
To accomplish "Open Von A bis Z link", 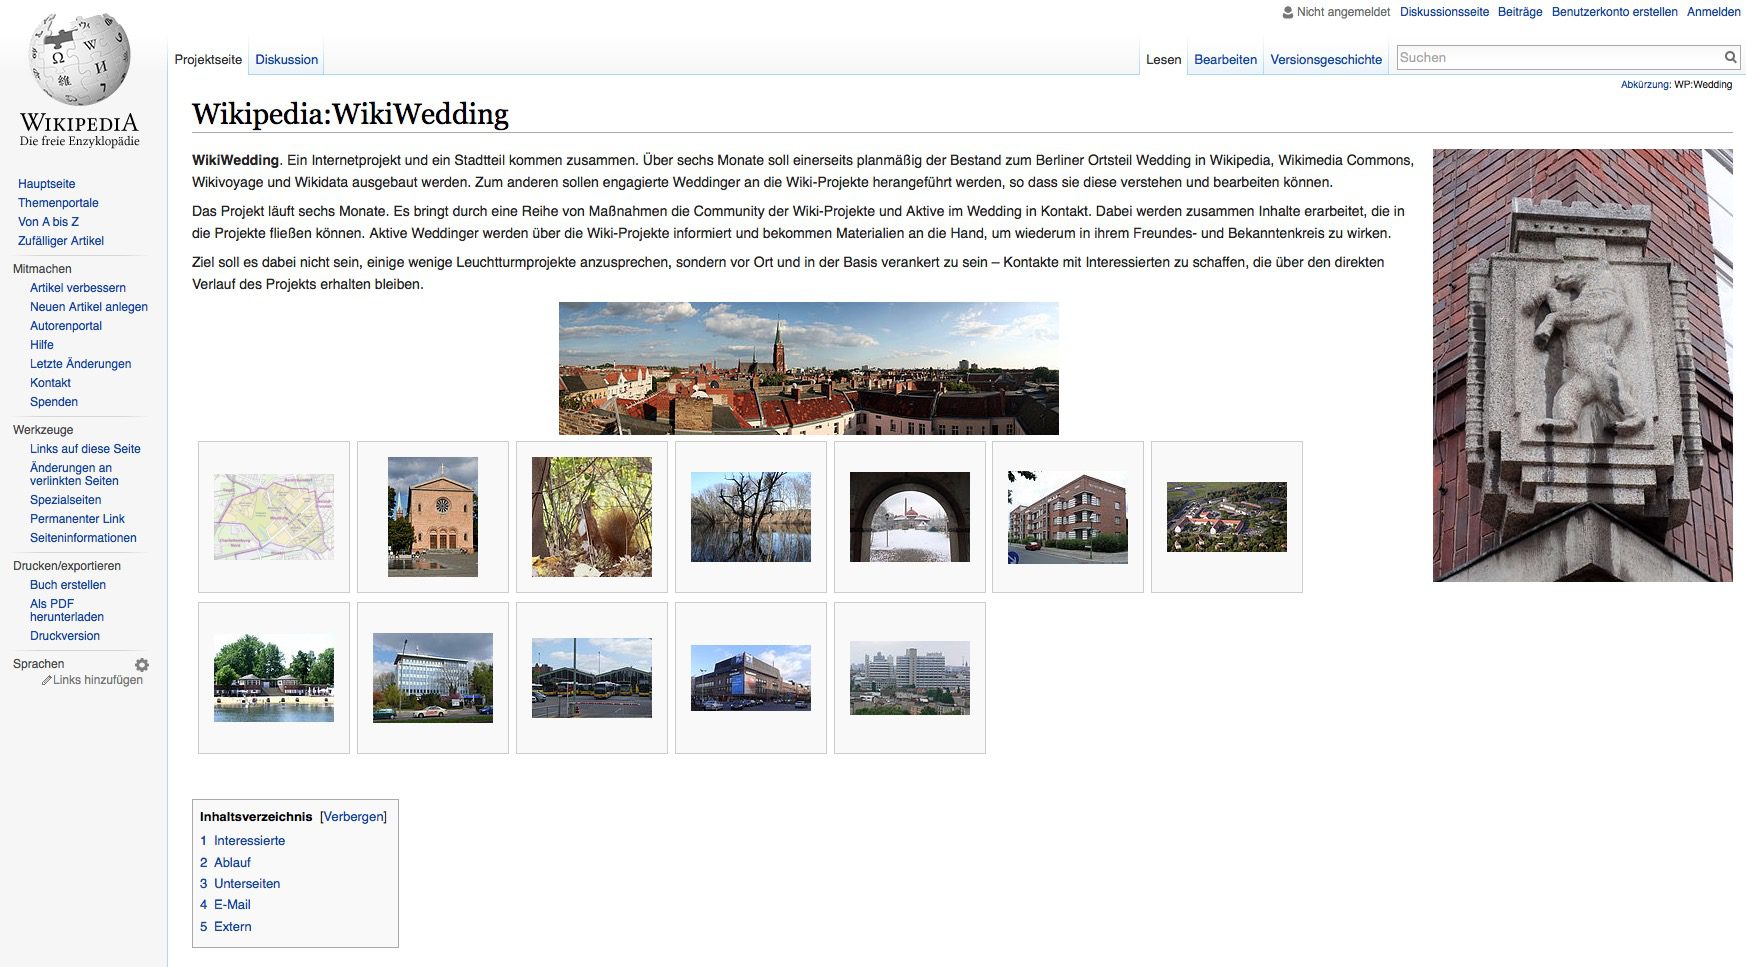I will click(48, 222).
